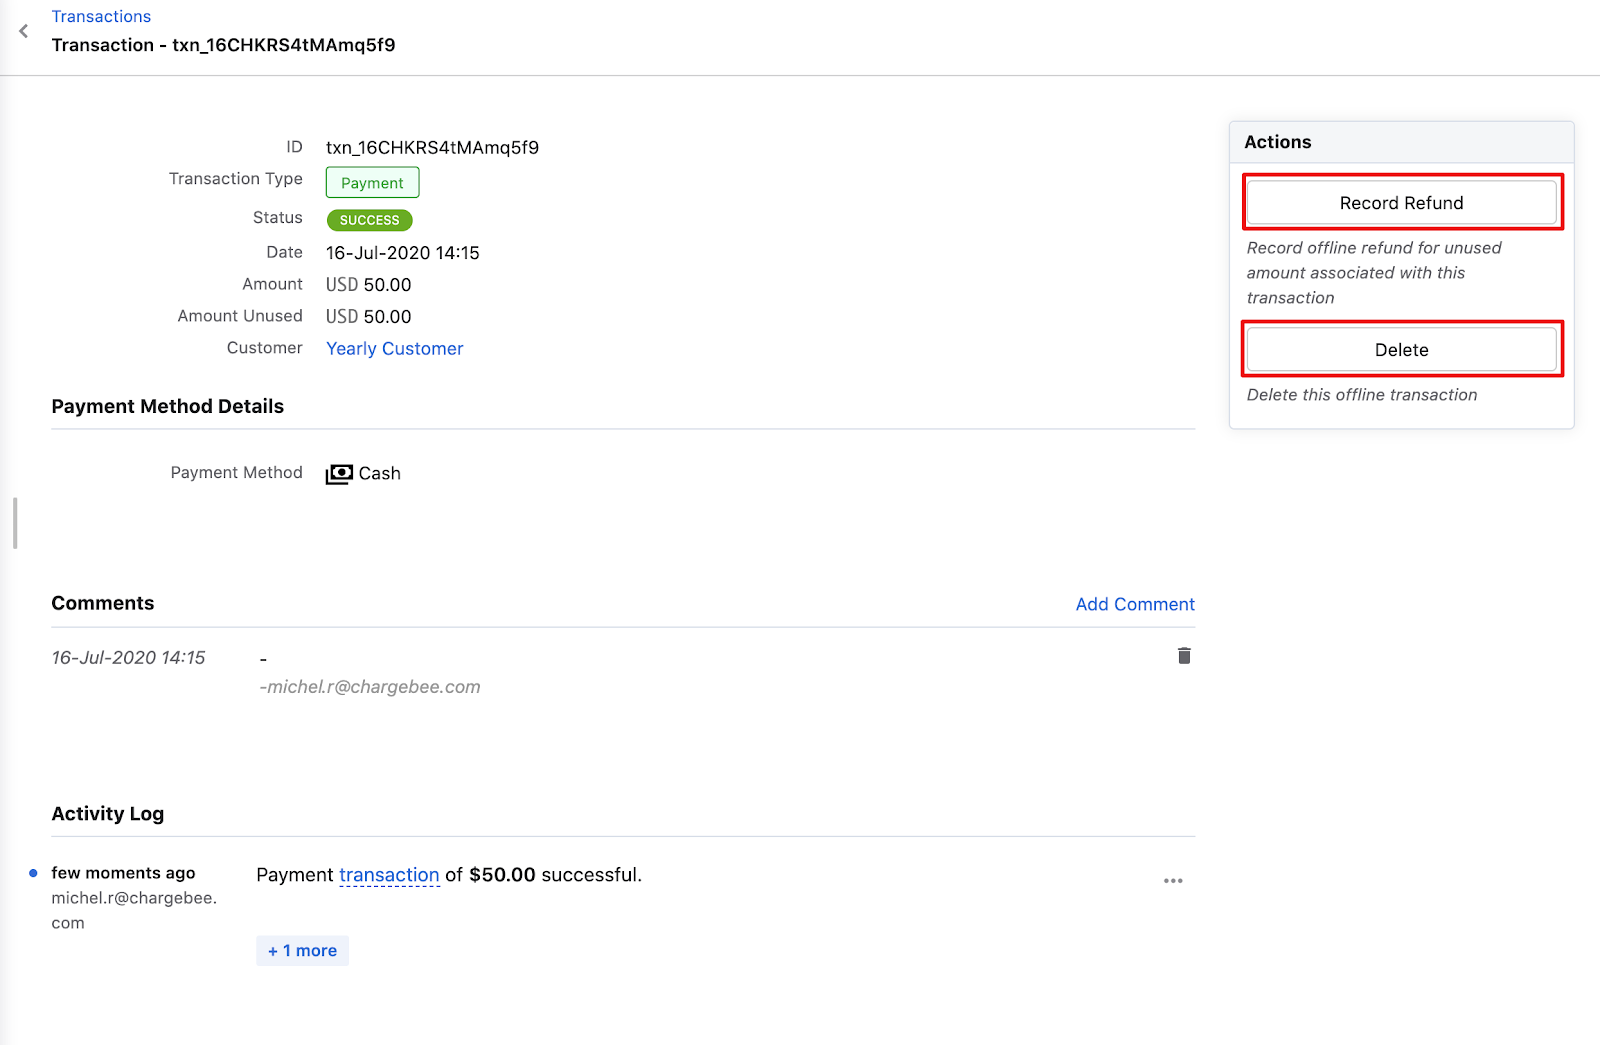Click the left edge scrollbar handle

15,523
